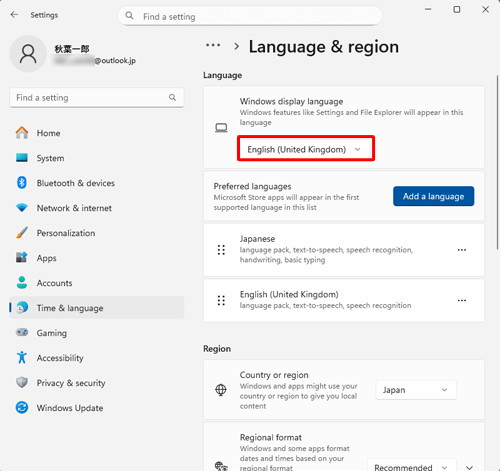Open Home settings page
This screenshot has height=471, width=500.
[97, 133]
